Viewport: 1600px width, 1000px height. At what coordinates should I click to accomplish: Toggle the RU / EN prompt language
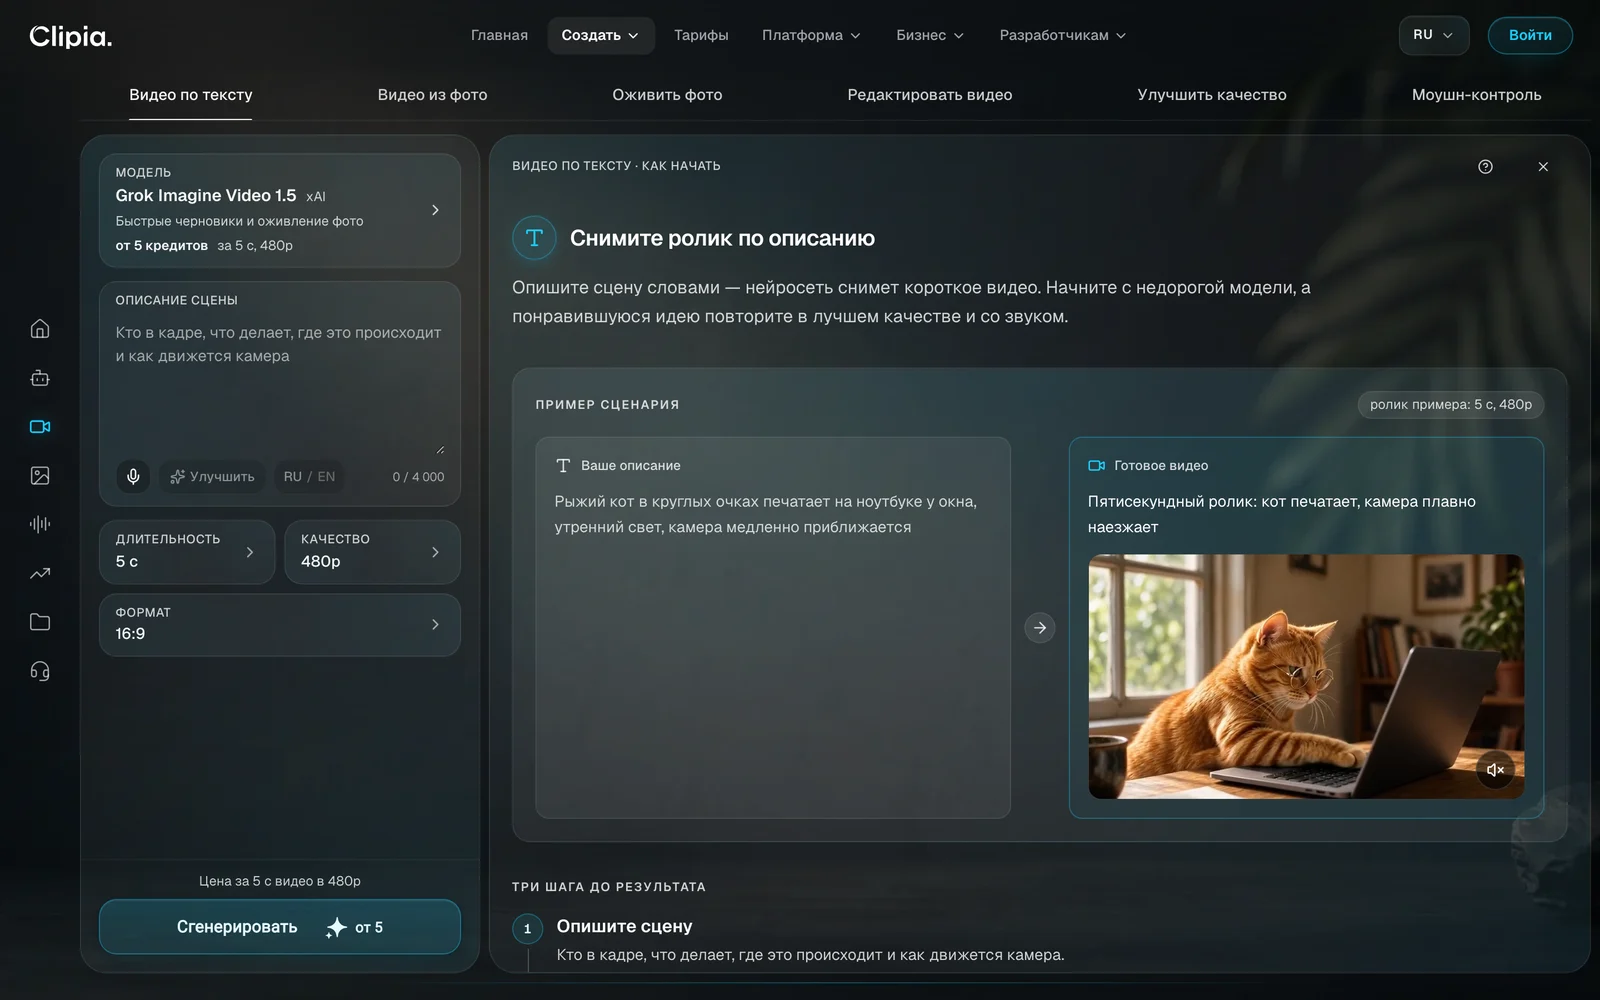(x=309, y=477)
